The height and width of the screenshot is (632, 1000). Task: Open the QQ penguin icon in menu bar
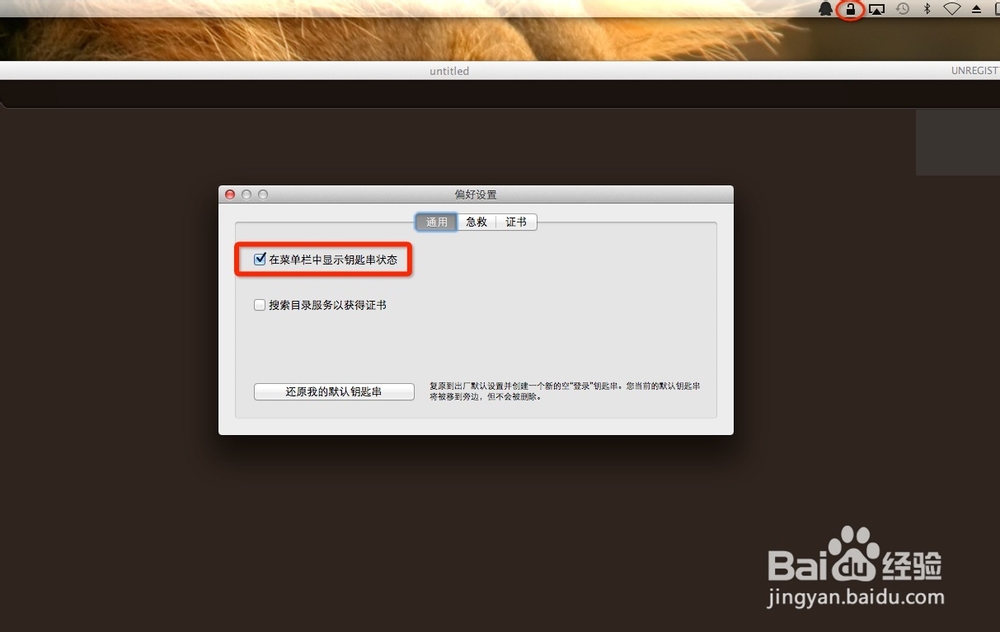(823, 9)
